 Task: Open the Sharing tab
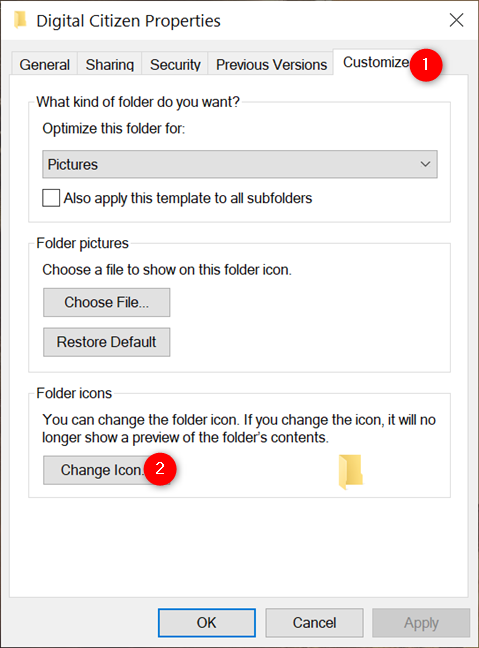pyautogui.click(x=110, y=64)
